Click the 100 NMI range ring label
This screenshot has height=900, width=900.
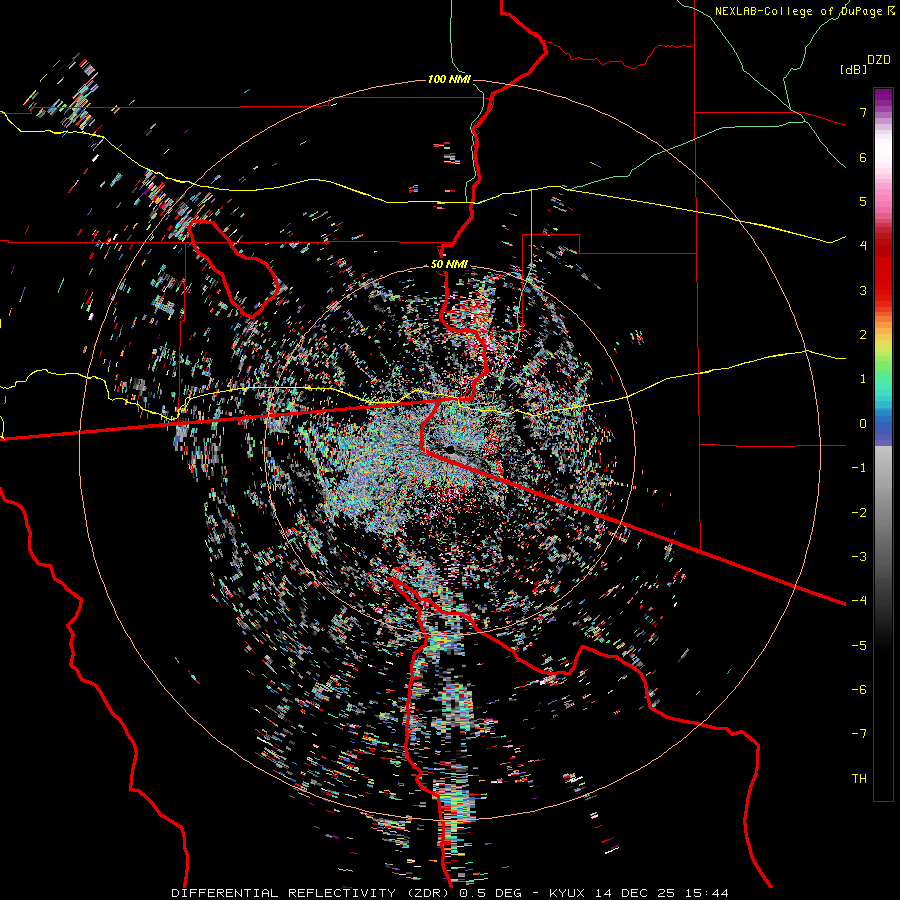coord(449,79)
